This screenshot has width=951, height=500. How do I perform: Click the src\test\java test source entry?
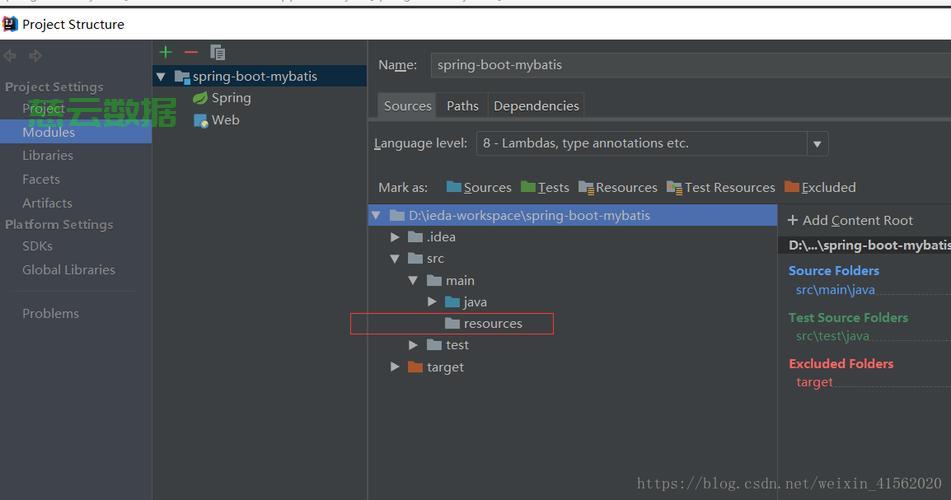(832, 336)
